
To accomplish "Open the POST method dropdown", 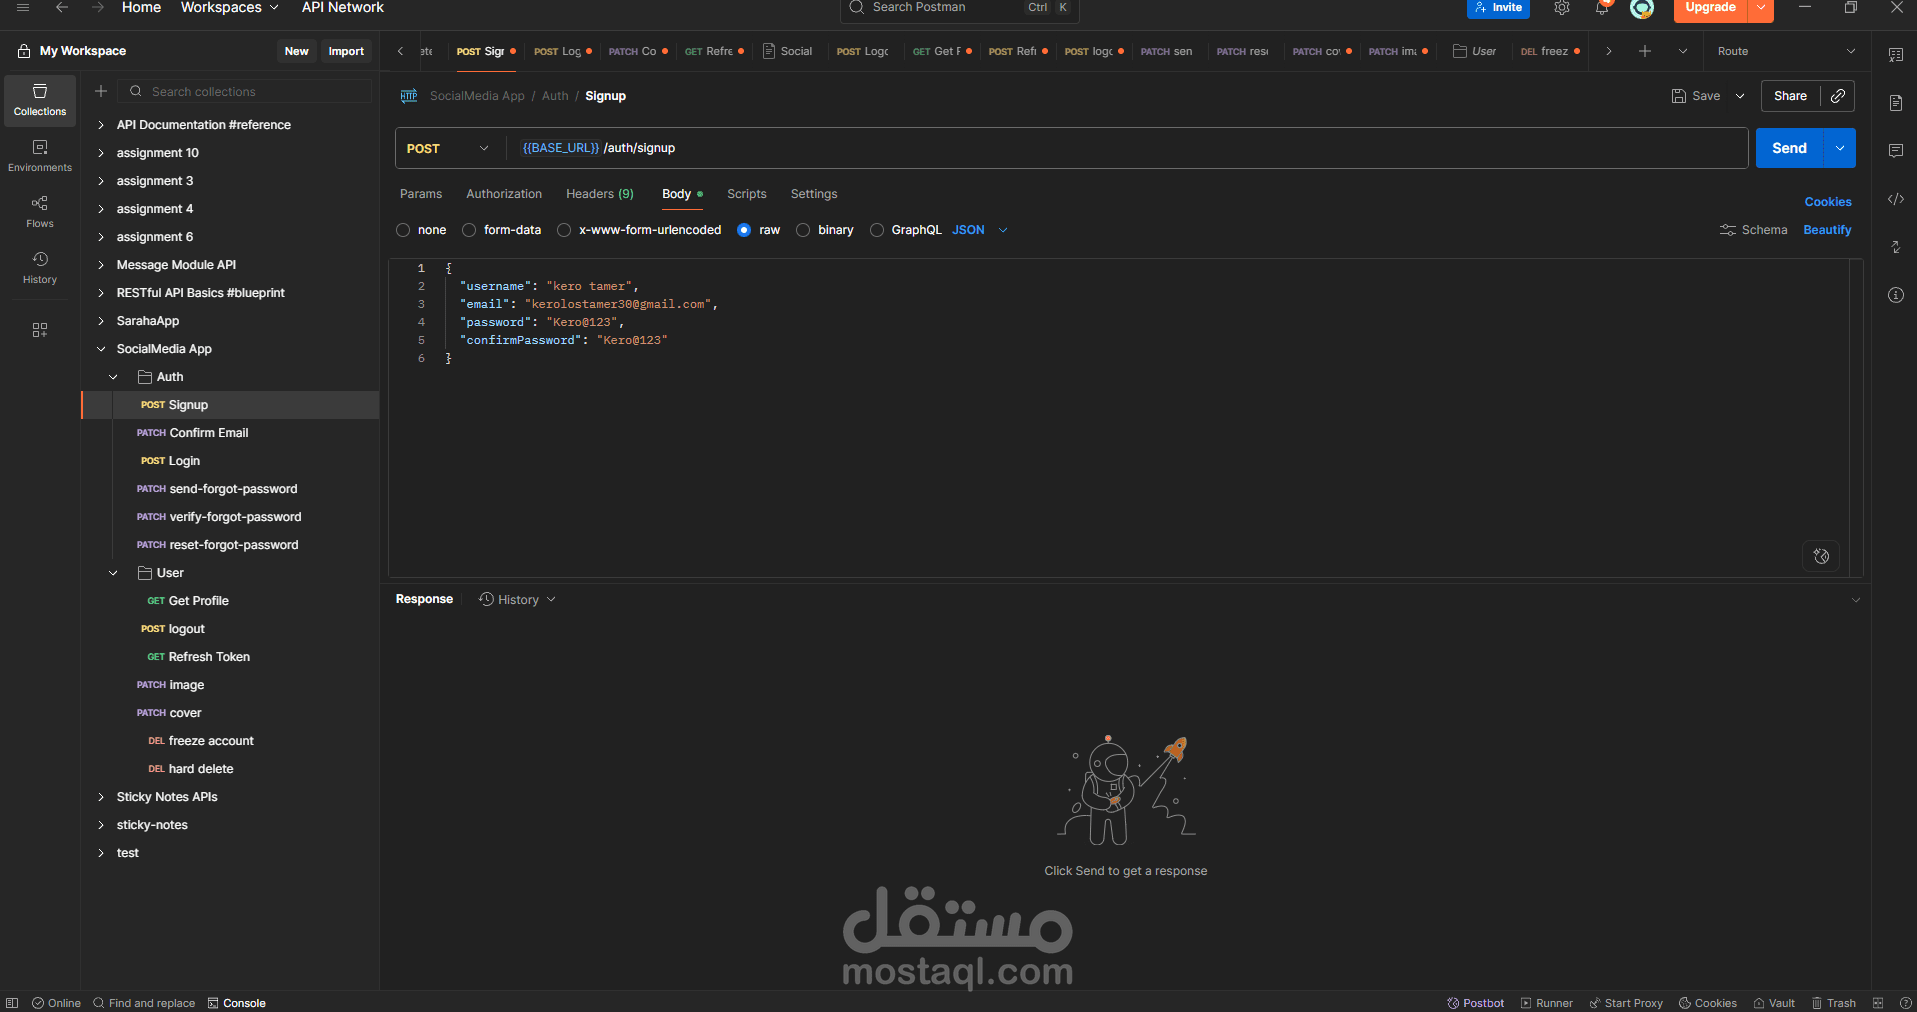I will [448, 148].
